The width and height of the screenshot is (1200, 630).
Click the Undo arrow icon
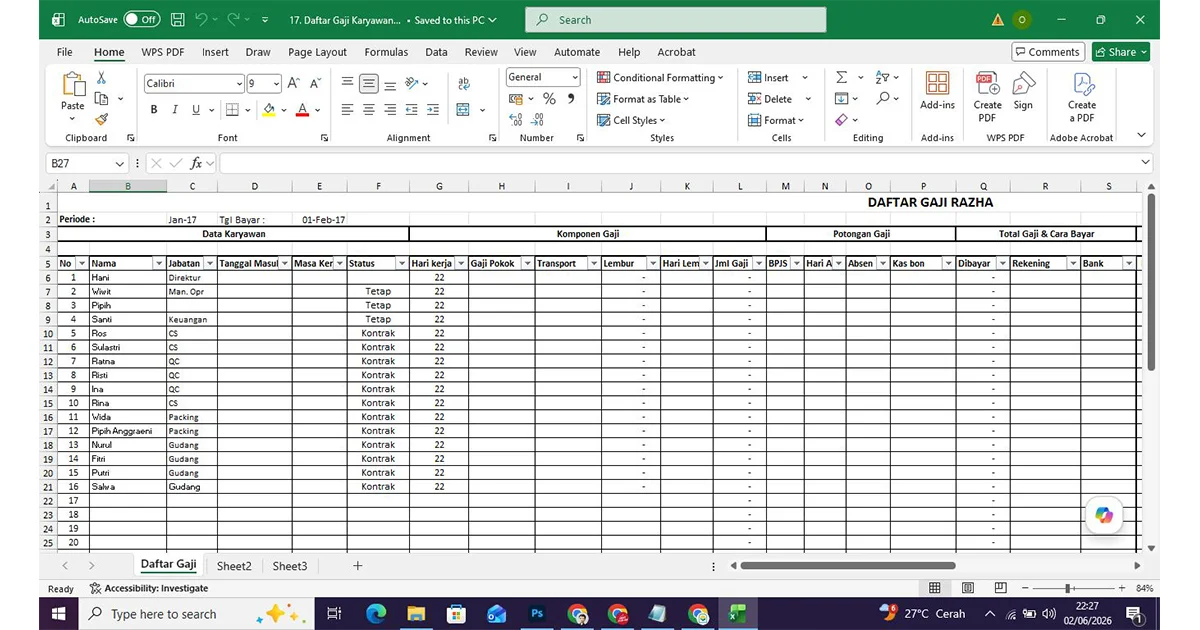pos(202,20)
